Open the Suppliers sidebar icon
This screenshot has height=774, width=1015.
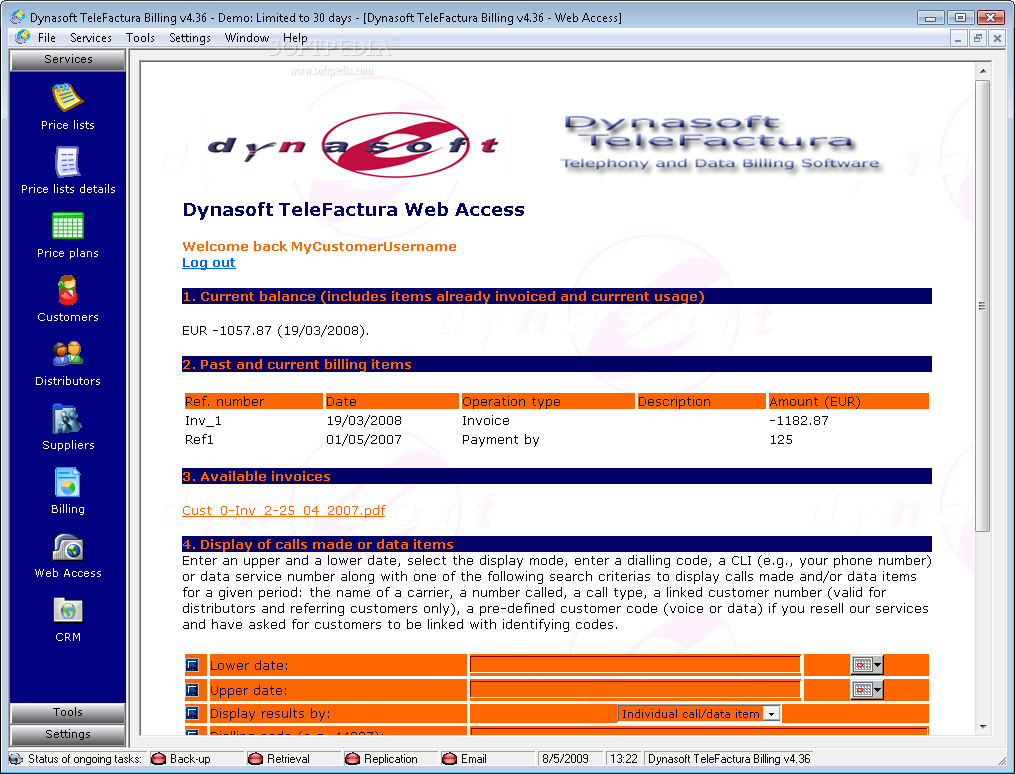tap(67, 418)
